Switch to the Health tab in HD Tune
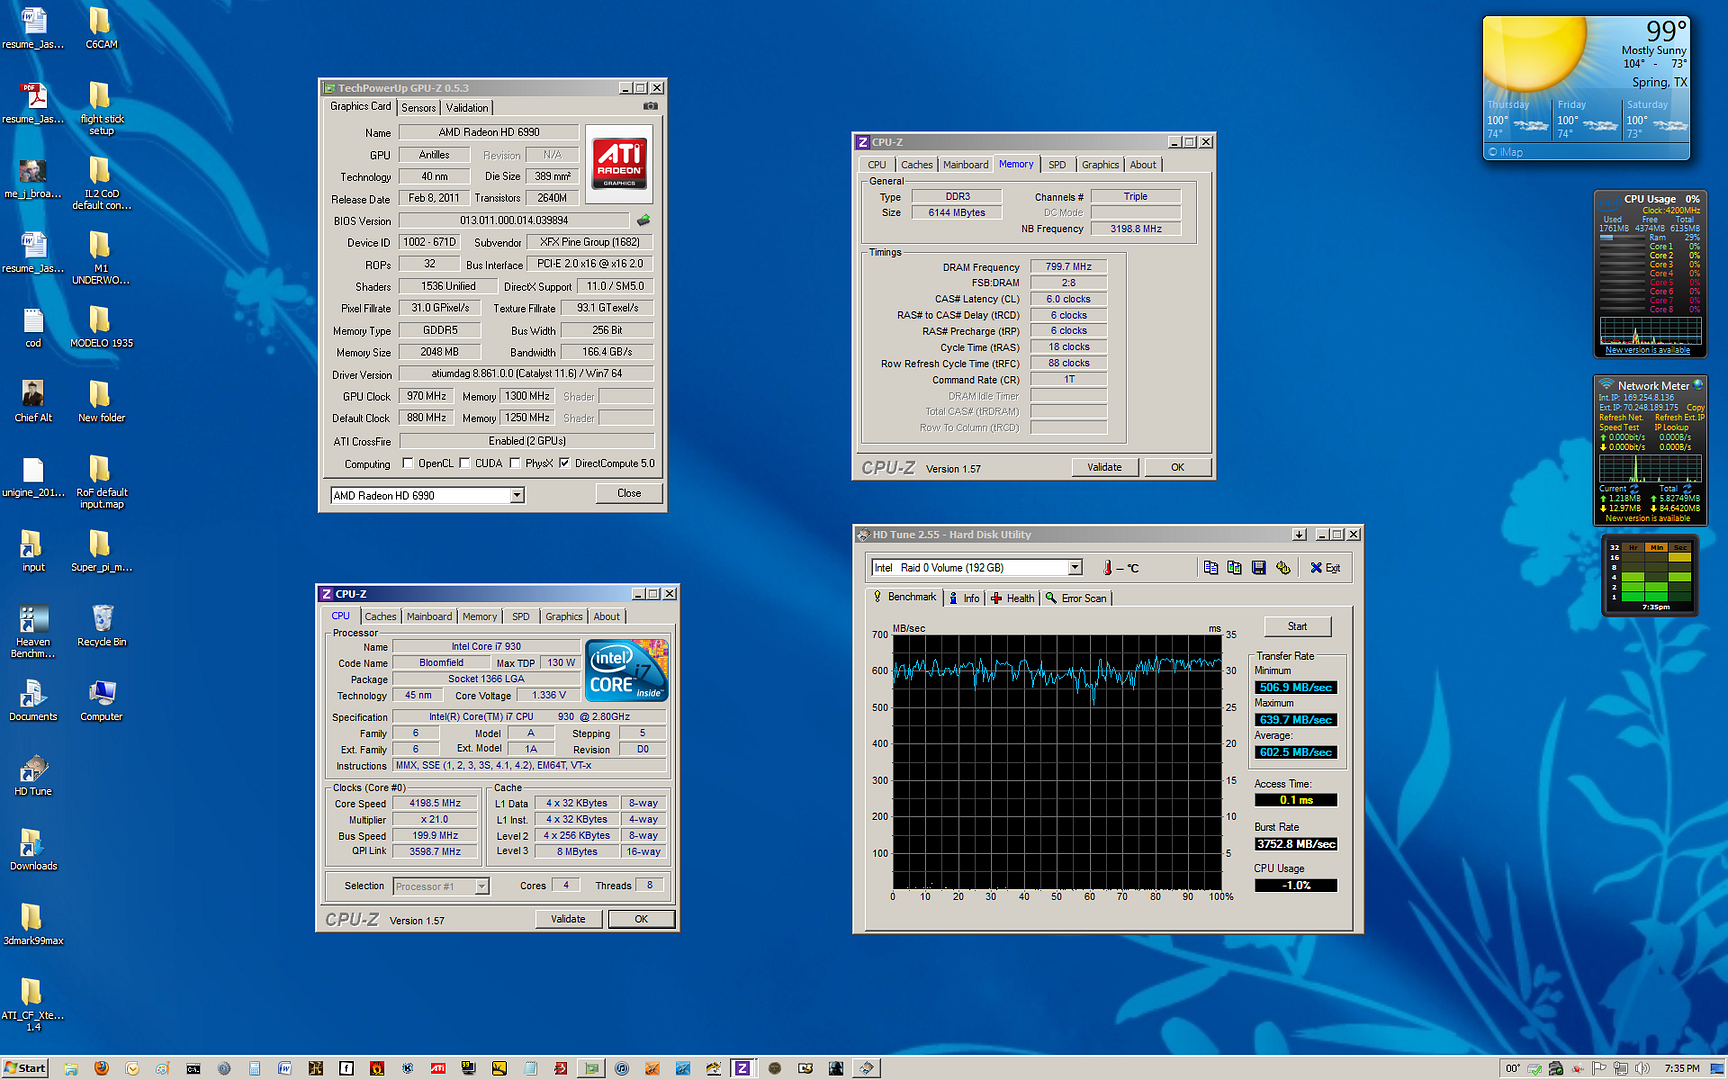 pyautogui.click(x=1012, y=598)
